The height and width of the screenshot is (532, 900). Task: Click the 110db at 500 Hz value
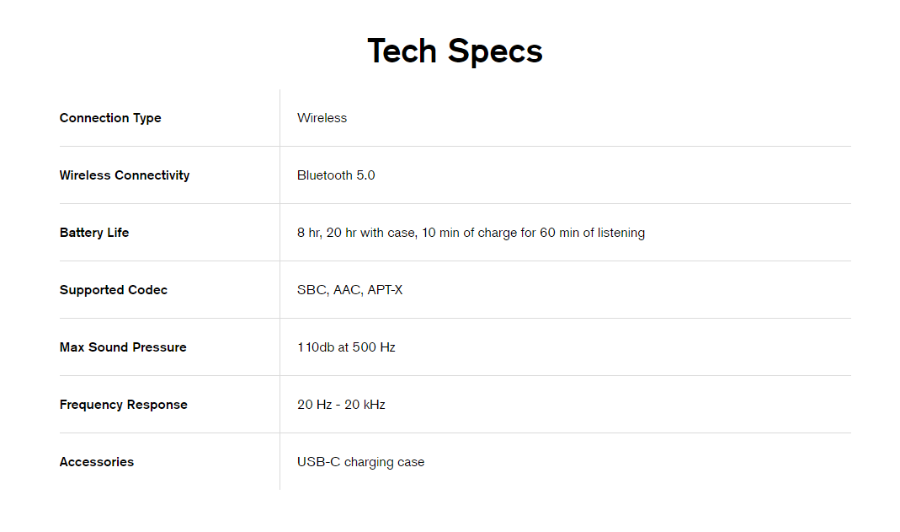coord(346,347)
